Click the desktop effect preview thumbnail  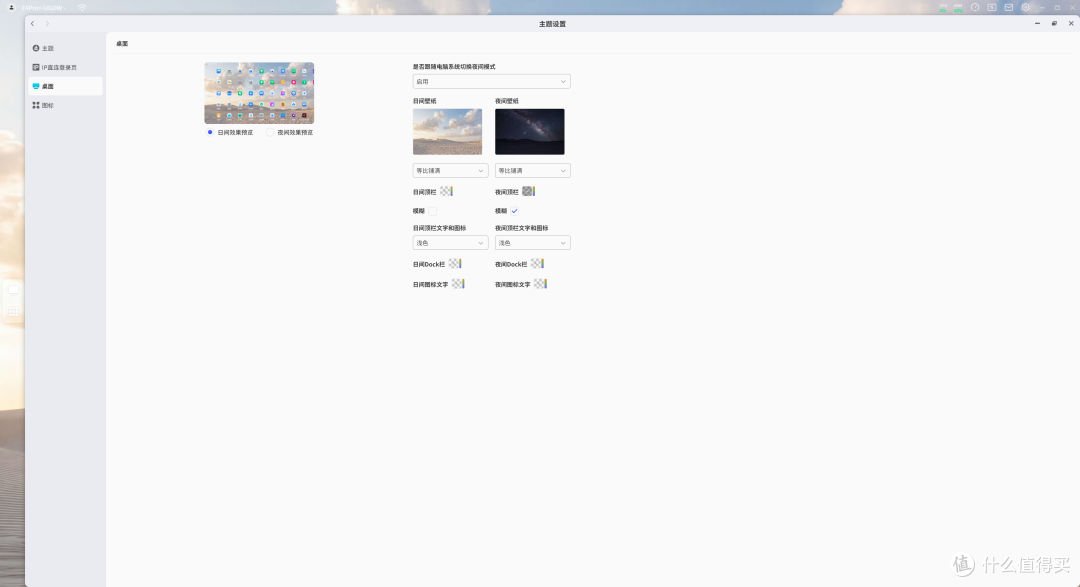point(259,93)
